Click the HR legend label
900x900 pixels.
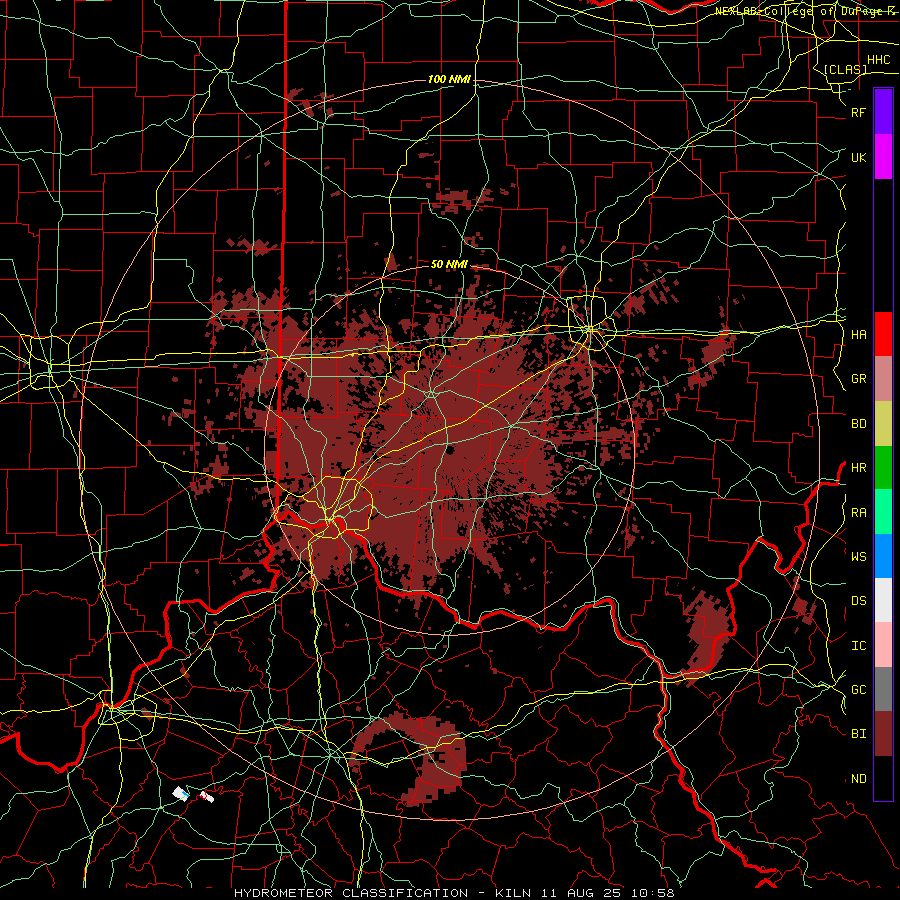tap(858, 468)
